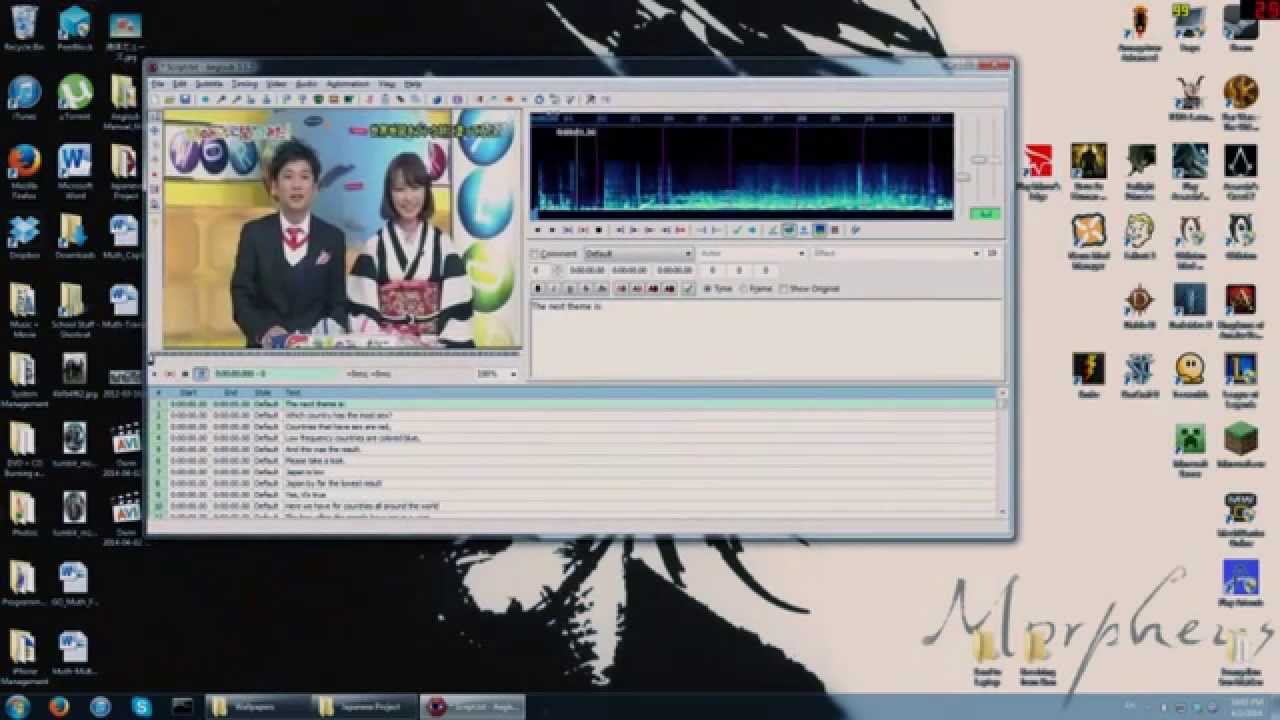Toggle spectrum analyzer mode
This screenshot has width=1280, height=720.
[x=820, y=229]
